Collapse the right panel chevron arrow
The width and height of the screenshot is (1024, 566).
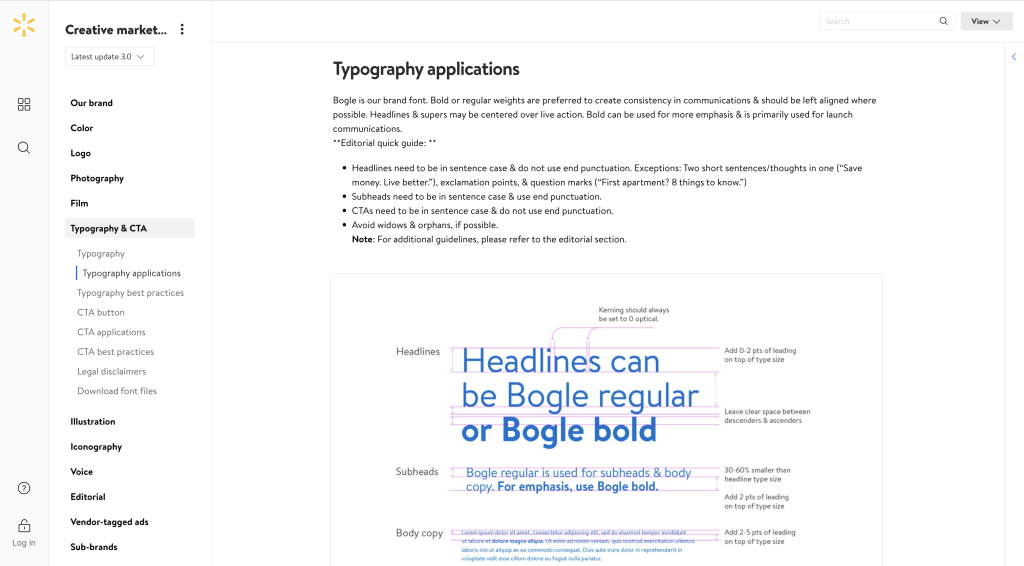[1014, 57]
